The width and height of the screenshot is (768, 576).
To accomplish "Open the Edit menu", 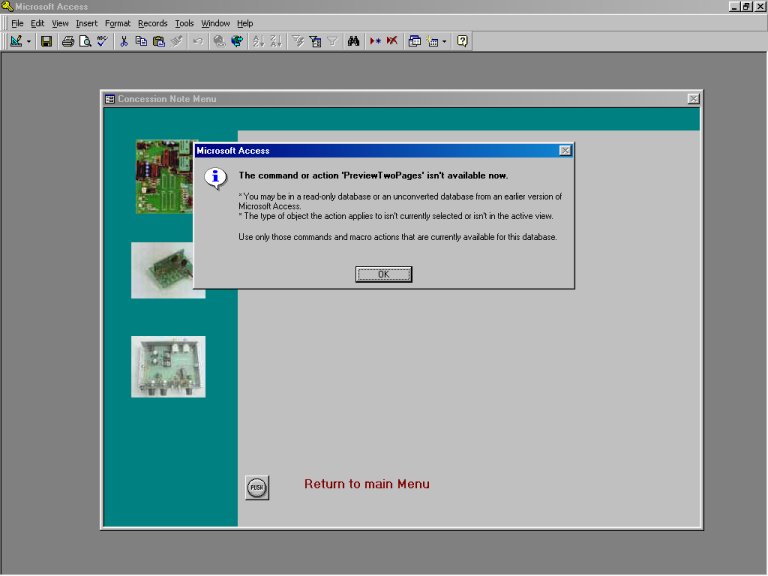I will (37, 23).
